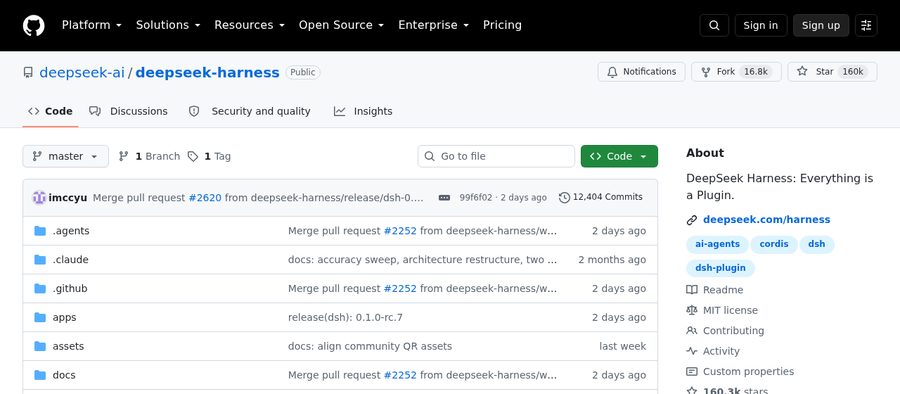This screenshot has height=394, width=900.
Task: Open Custom properties link
Action: [740, 372]
